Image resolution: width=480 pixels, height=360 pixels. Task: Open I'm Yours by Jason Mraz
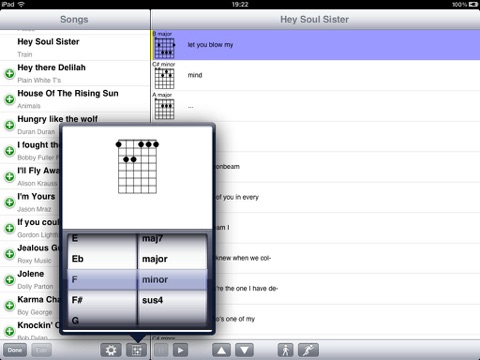30,202
